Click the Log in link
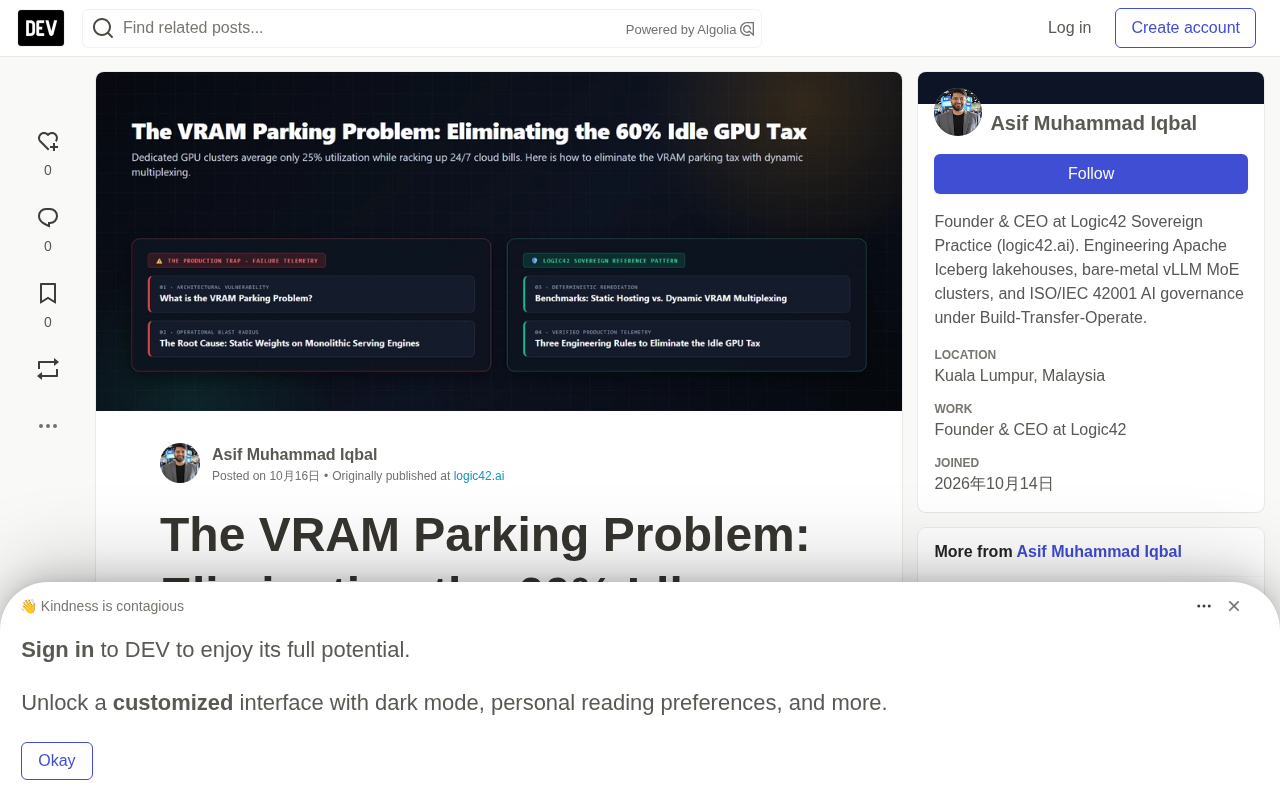 pyautogui.click(x=1069, y=28)
